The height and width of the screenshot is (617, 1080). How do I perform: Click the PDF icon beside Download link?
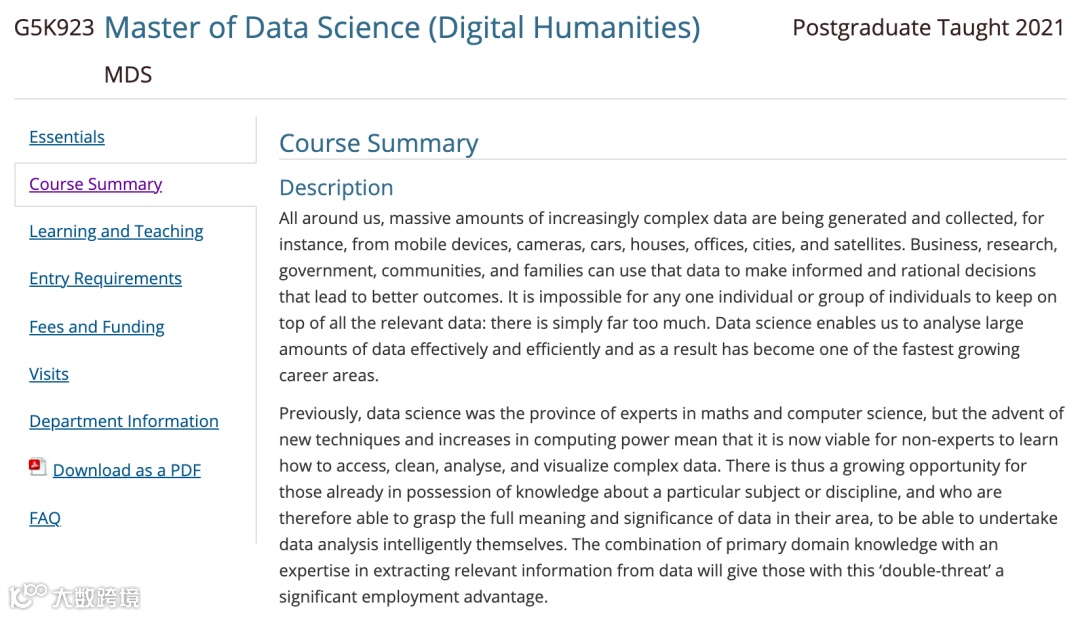pos(37,467)
